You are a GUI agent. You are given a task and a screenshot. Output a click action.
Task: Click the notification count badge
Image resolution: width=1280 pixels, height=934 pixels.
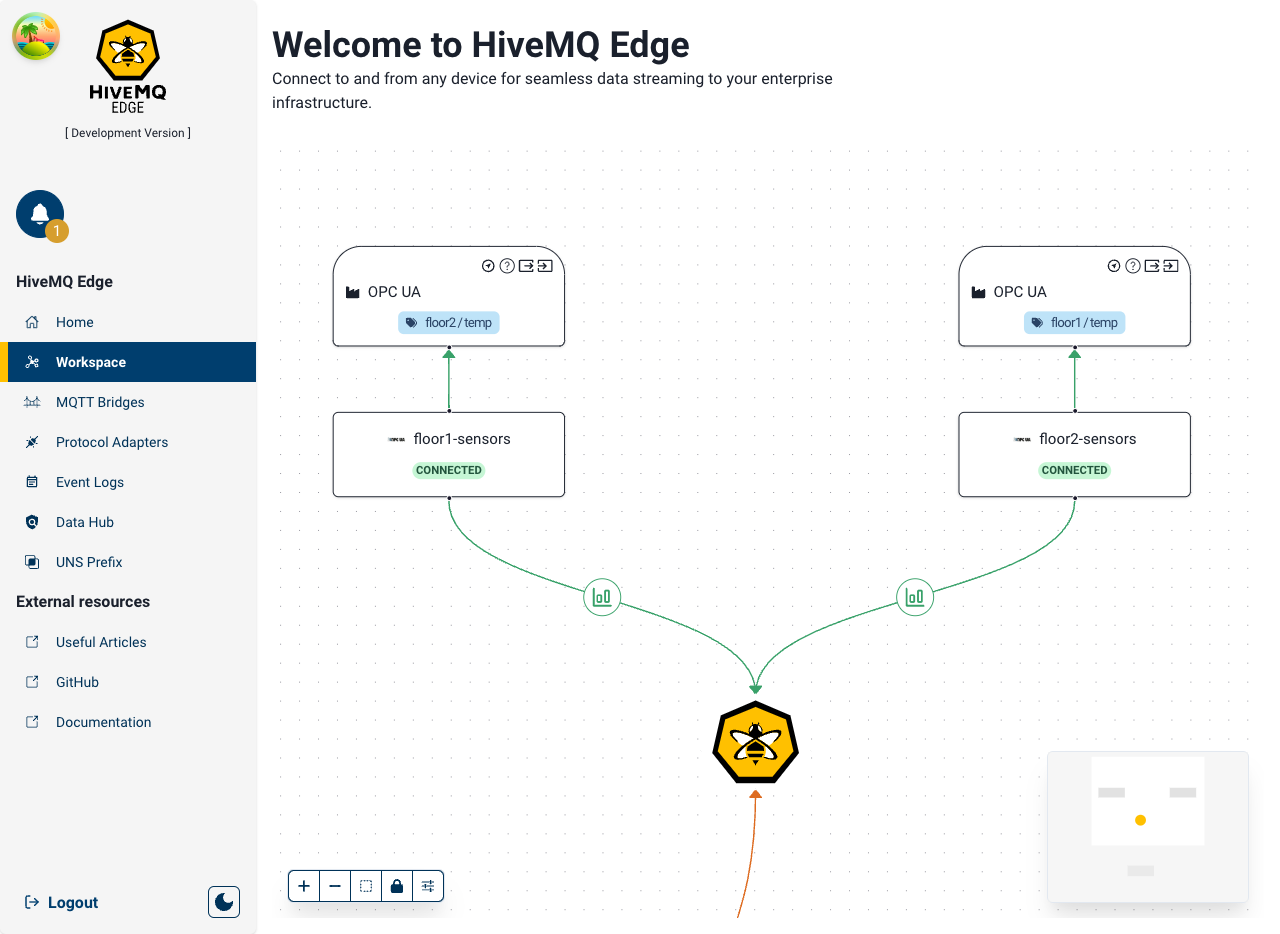coord(57,231)
